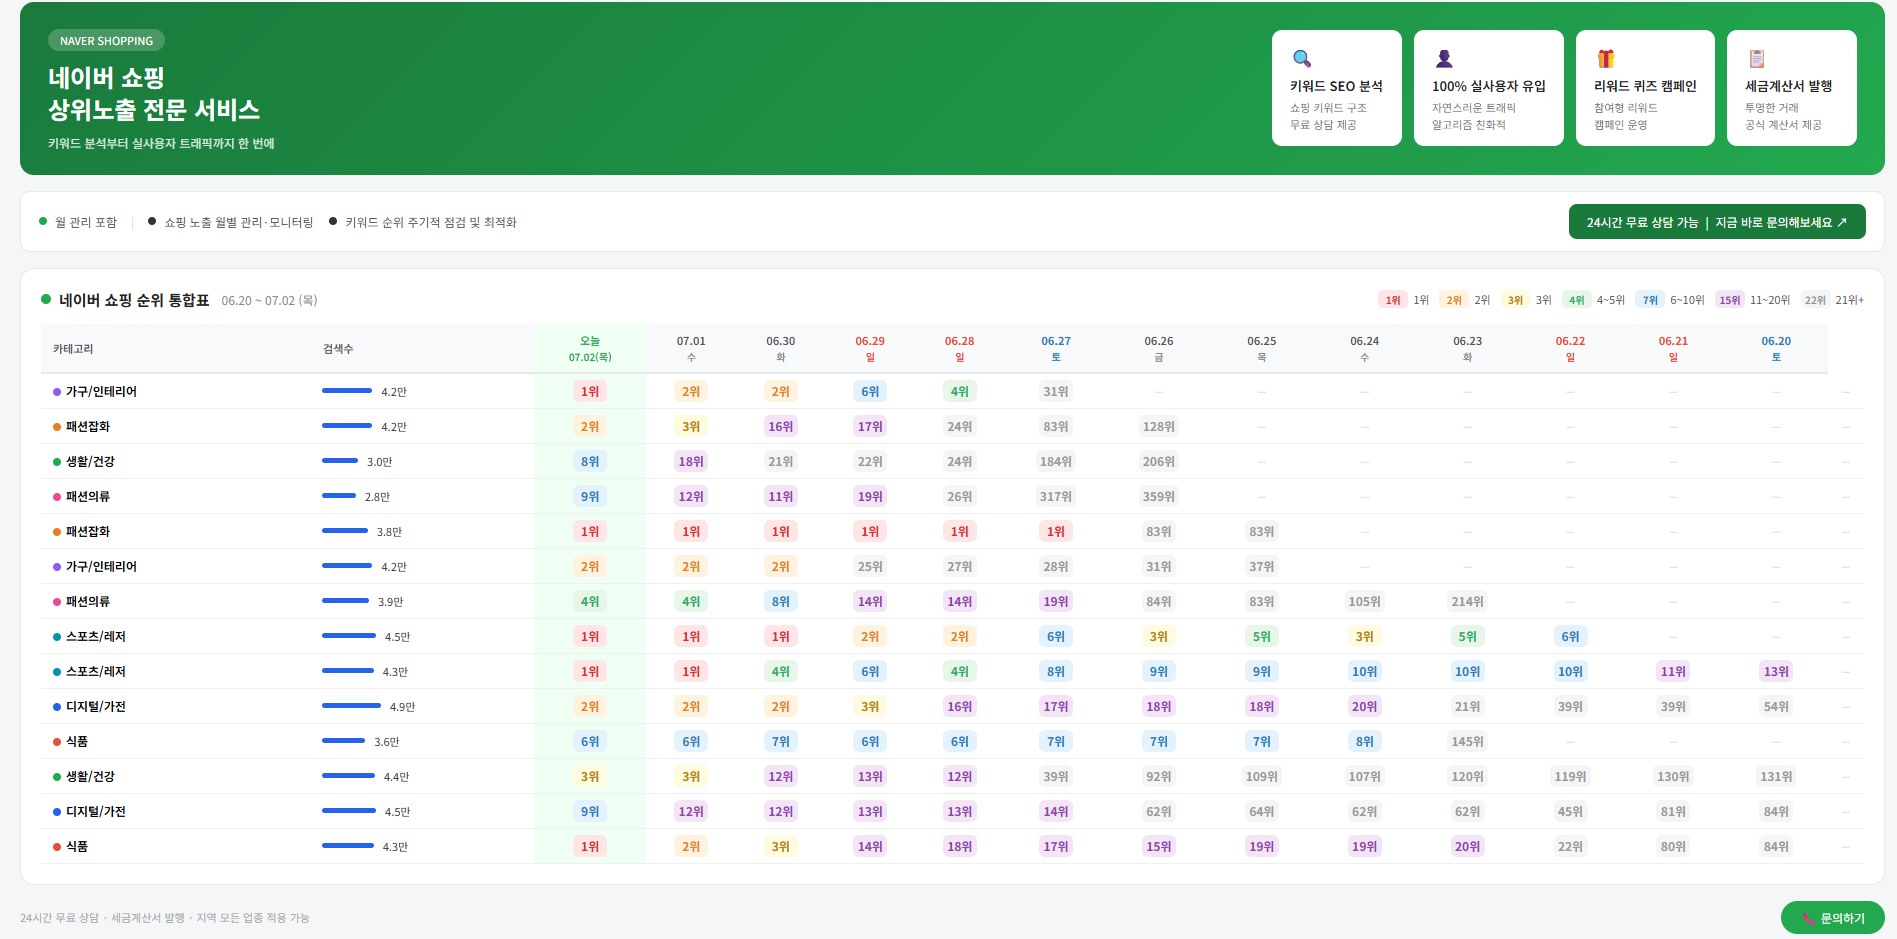Click the date range 06.20 ~ 07.02 (목)

tap(269, 301)
